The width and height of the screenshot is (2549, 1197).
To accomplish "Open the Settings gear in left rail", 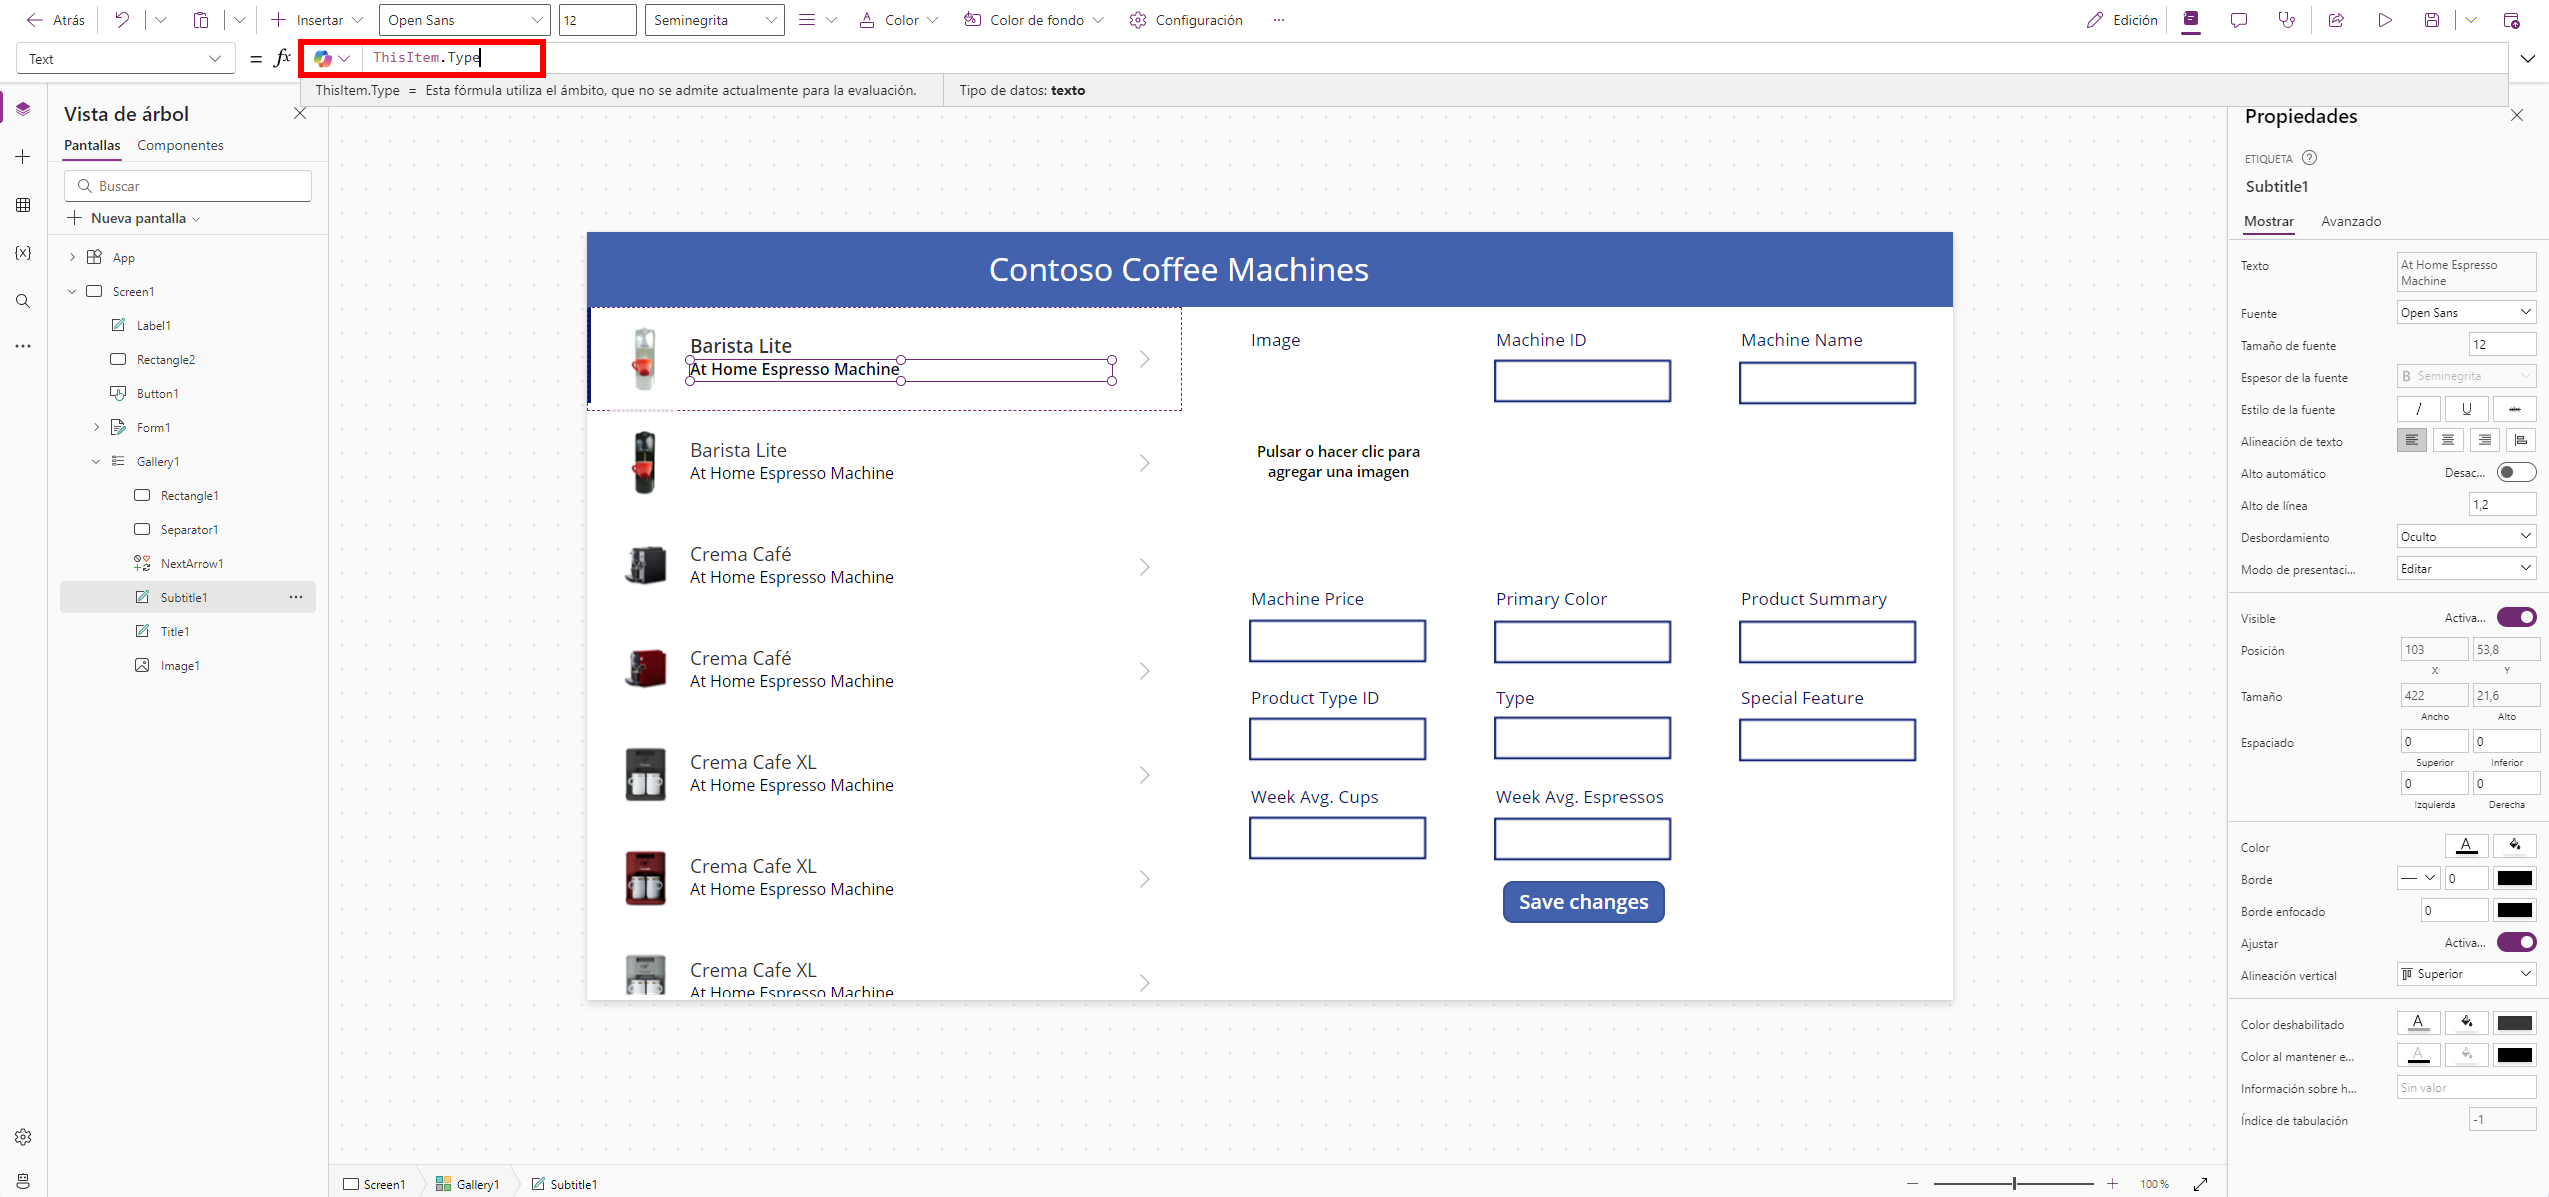I will pyautogui.click(x=23, y=1137).
